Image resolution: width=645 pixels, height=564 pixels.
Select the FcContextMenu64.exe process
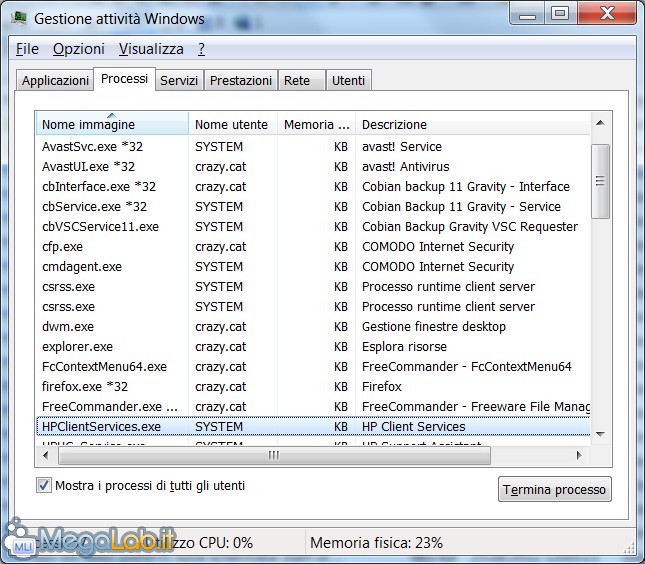click(x=313, y=367)
